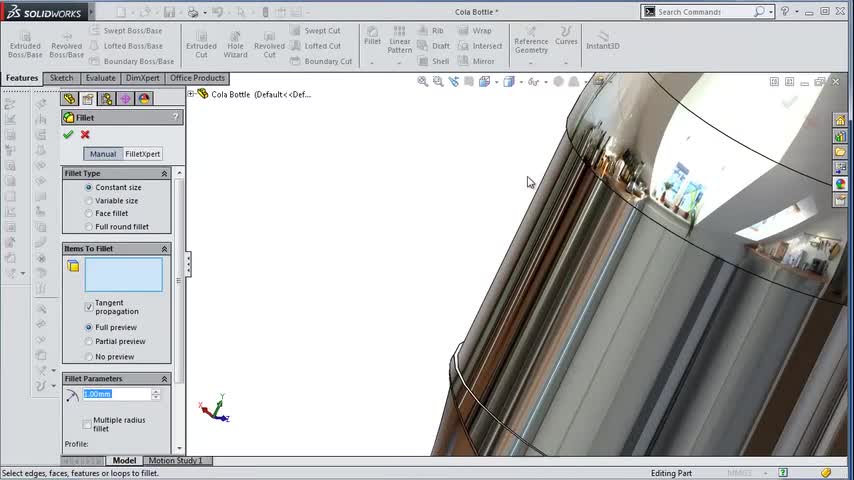Click the Items To Fillet selection box

pyautogui.click(x=124, y=275)
